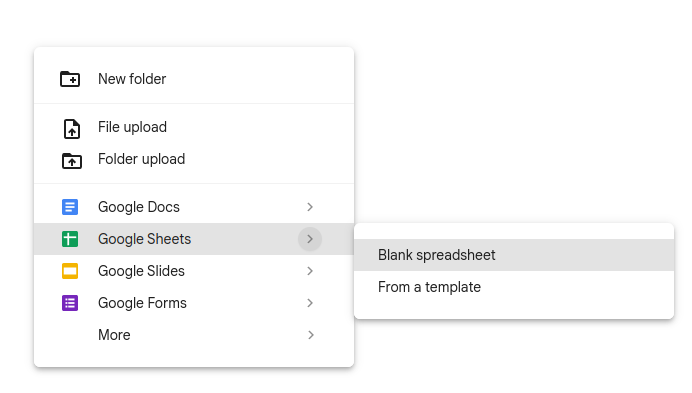Expand the Google Docs submenu arrow
Screen dimensions: 692x393
coord(310,207)
